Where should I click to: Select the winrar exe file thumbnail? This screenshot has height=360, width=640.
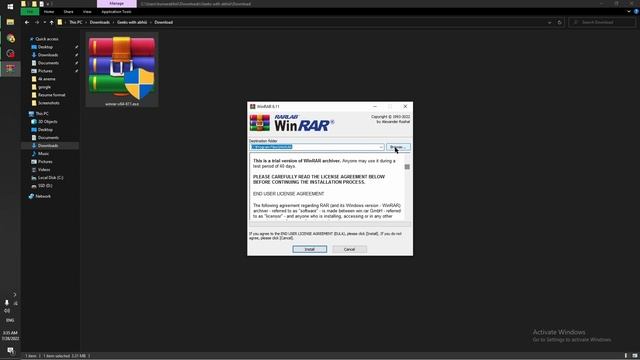pos(122,70)
